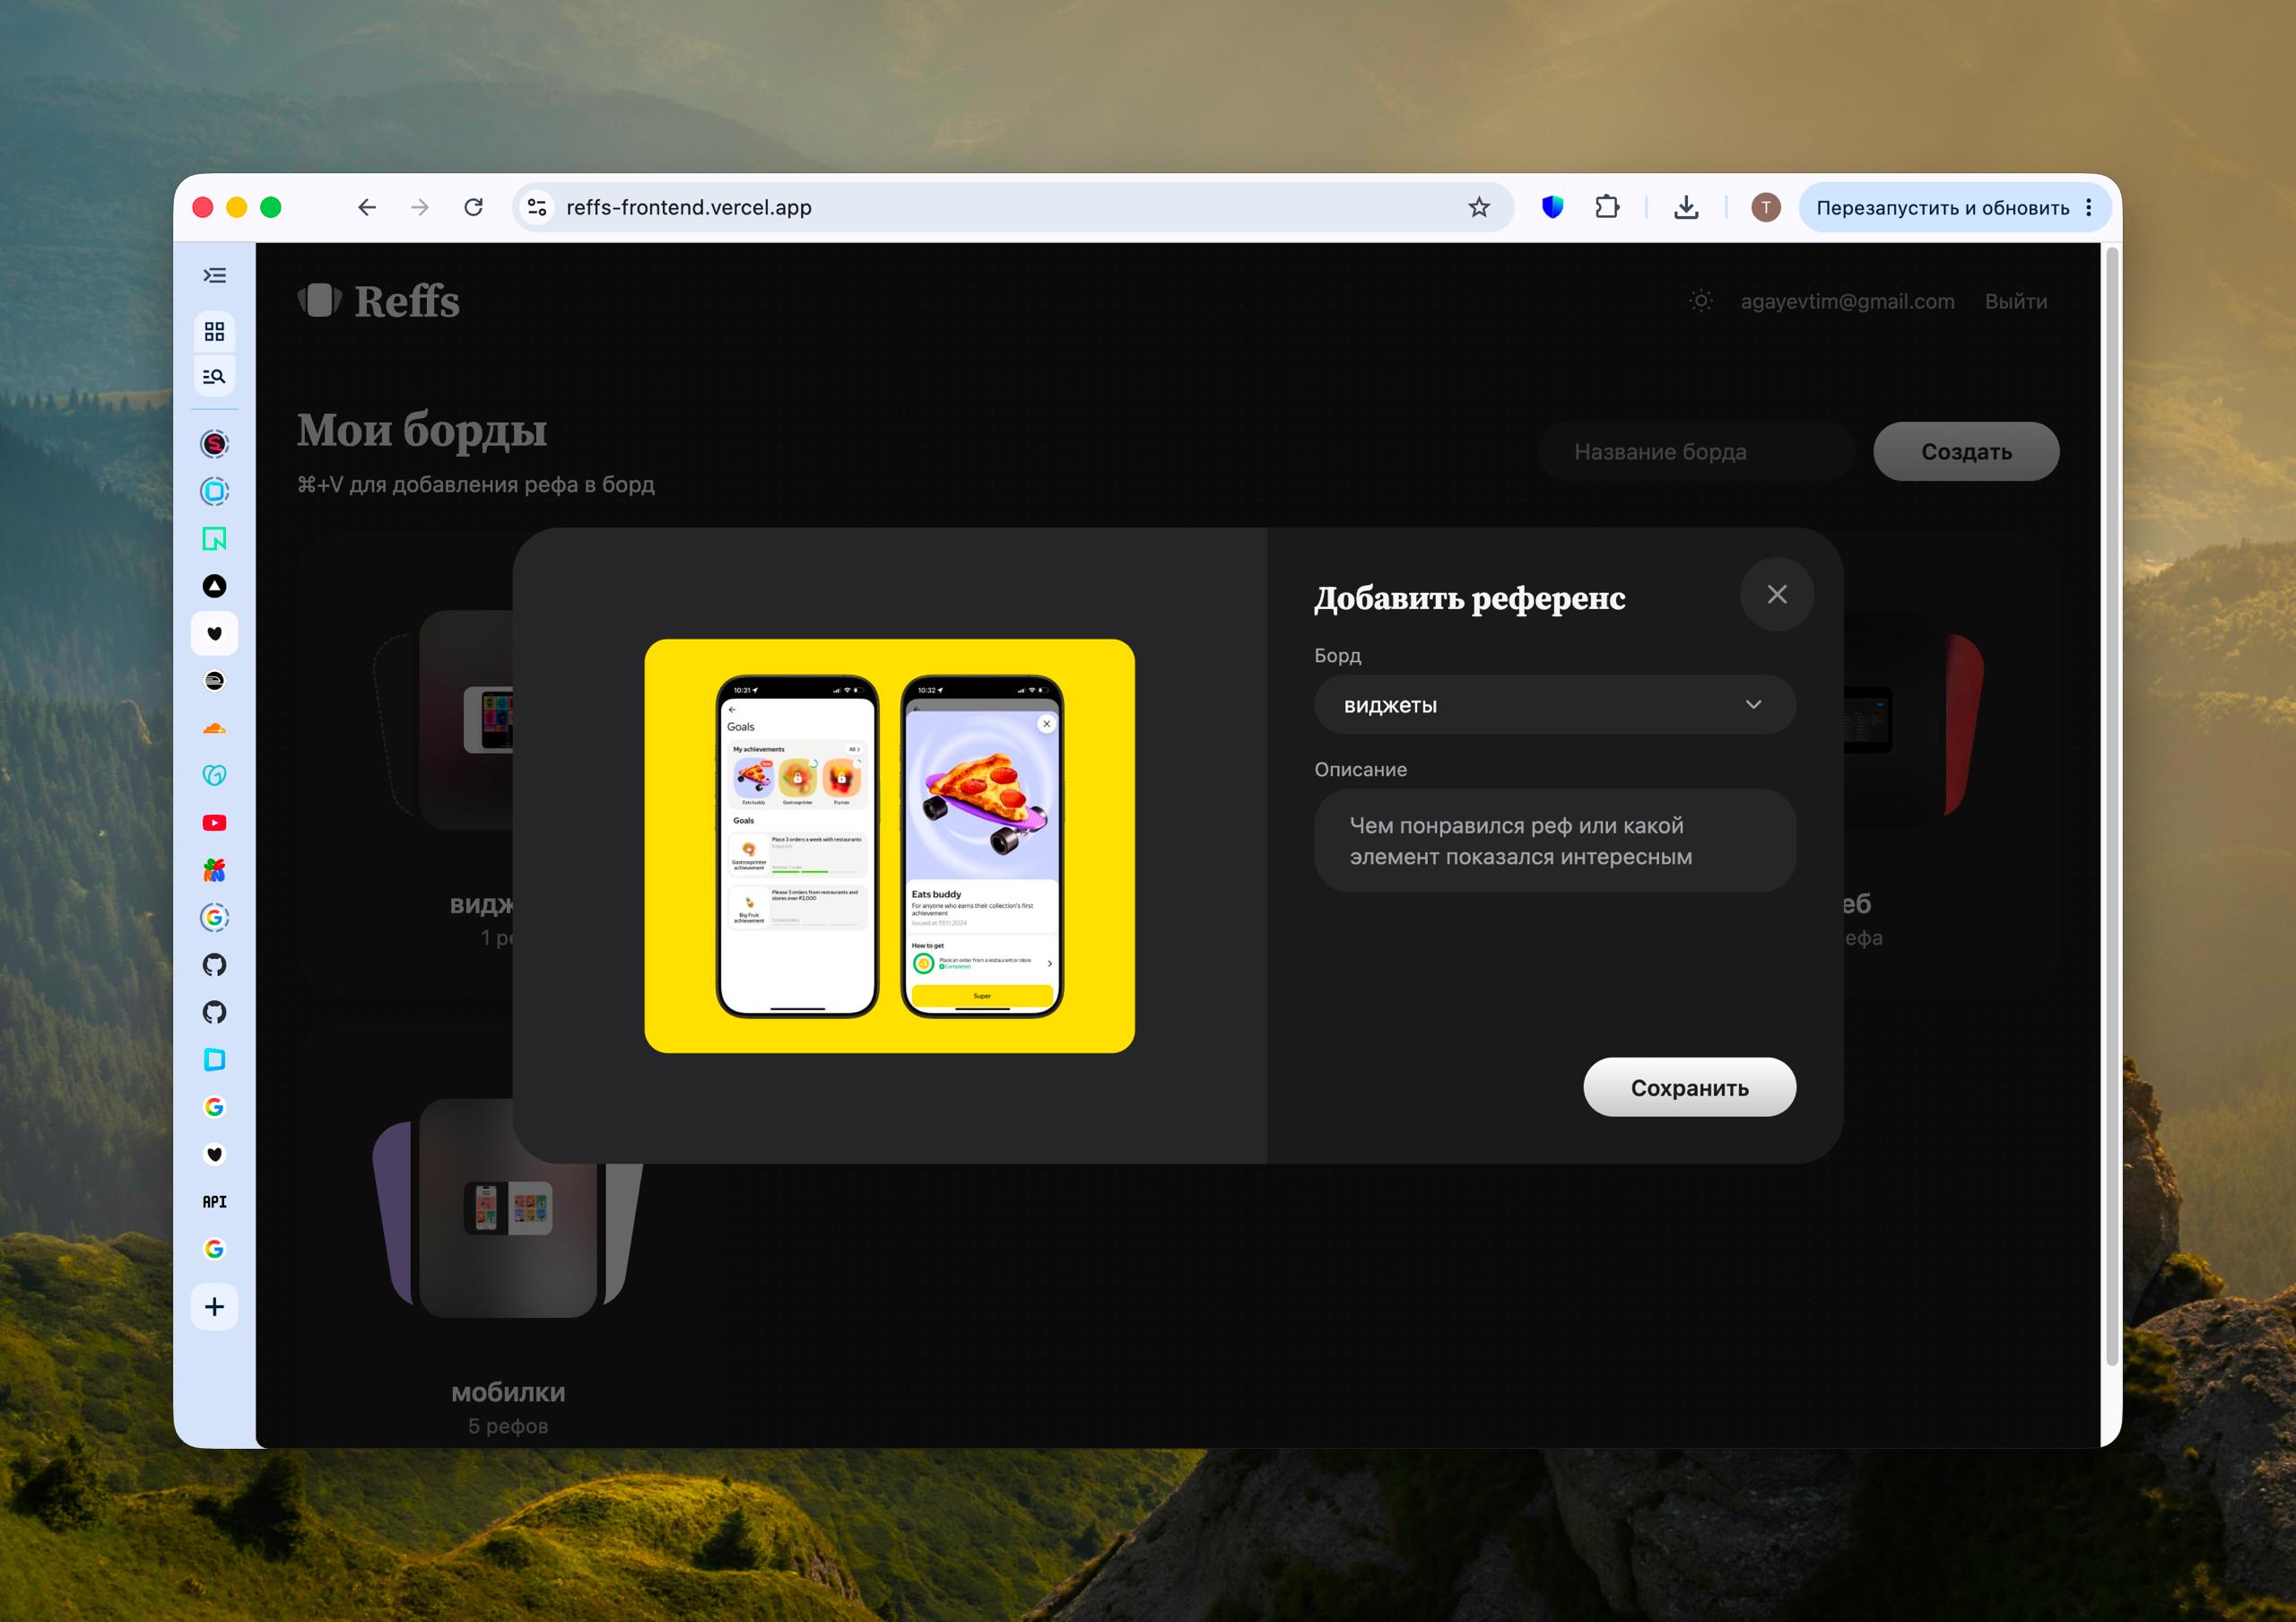Screen dimensions: 2296x1622
Task: Focus the Название борда input field
Action: click(x=1697, y=451)
